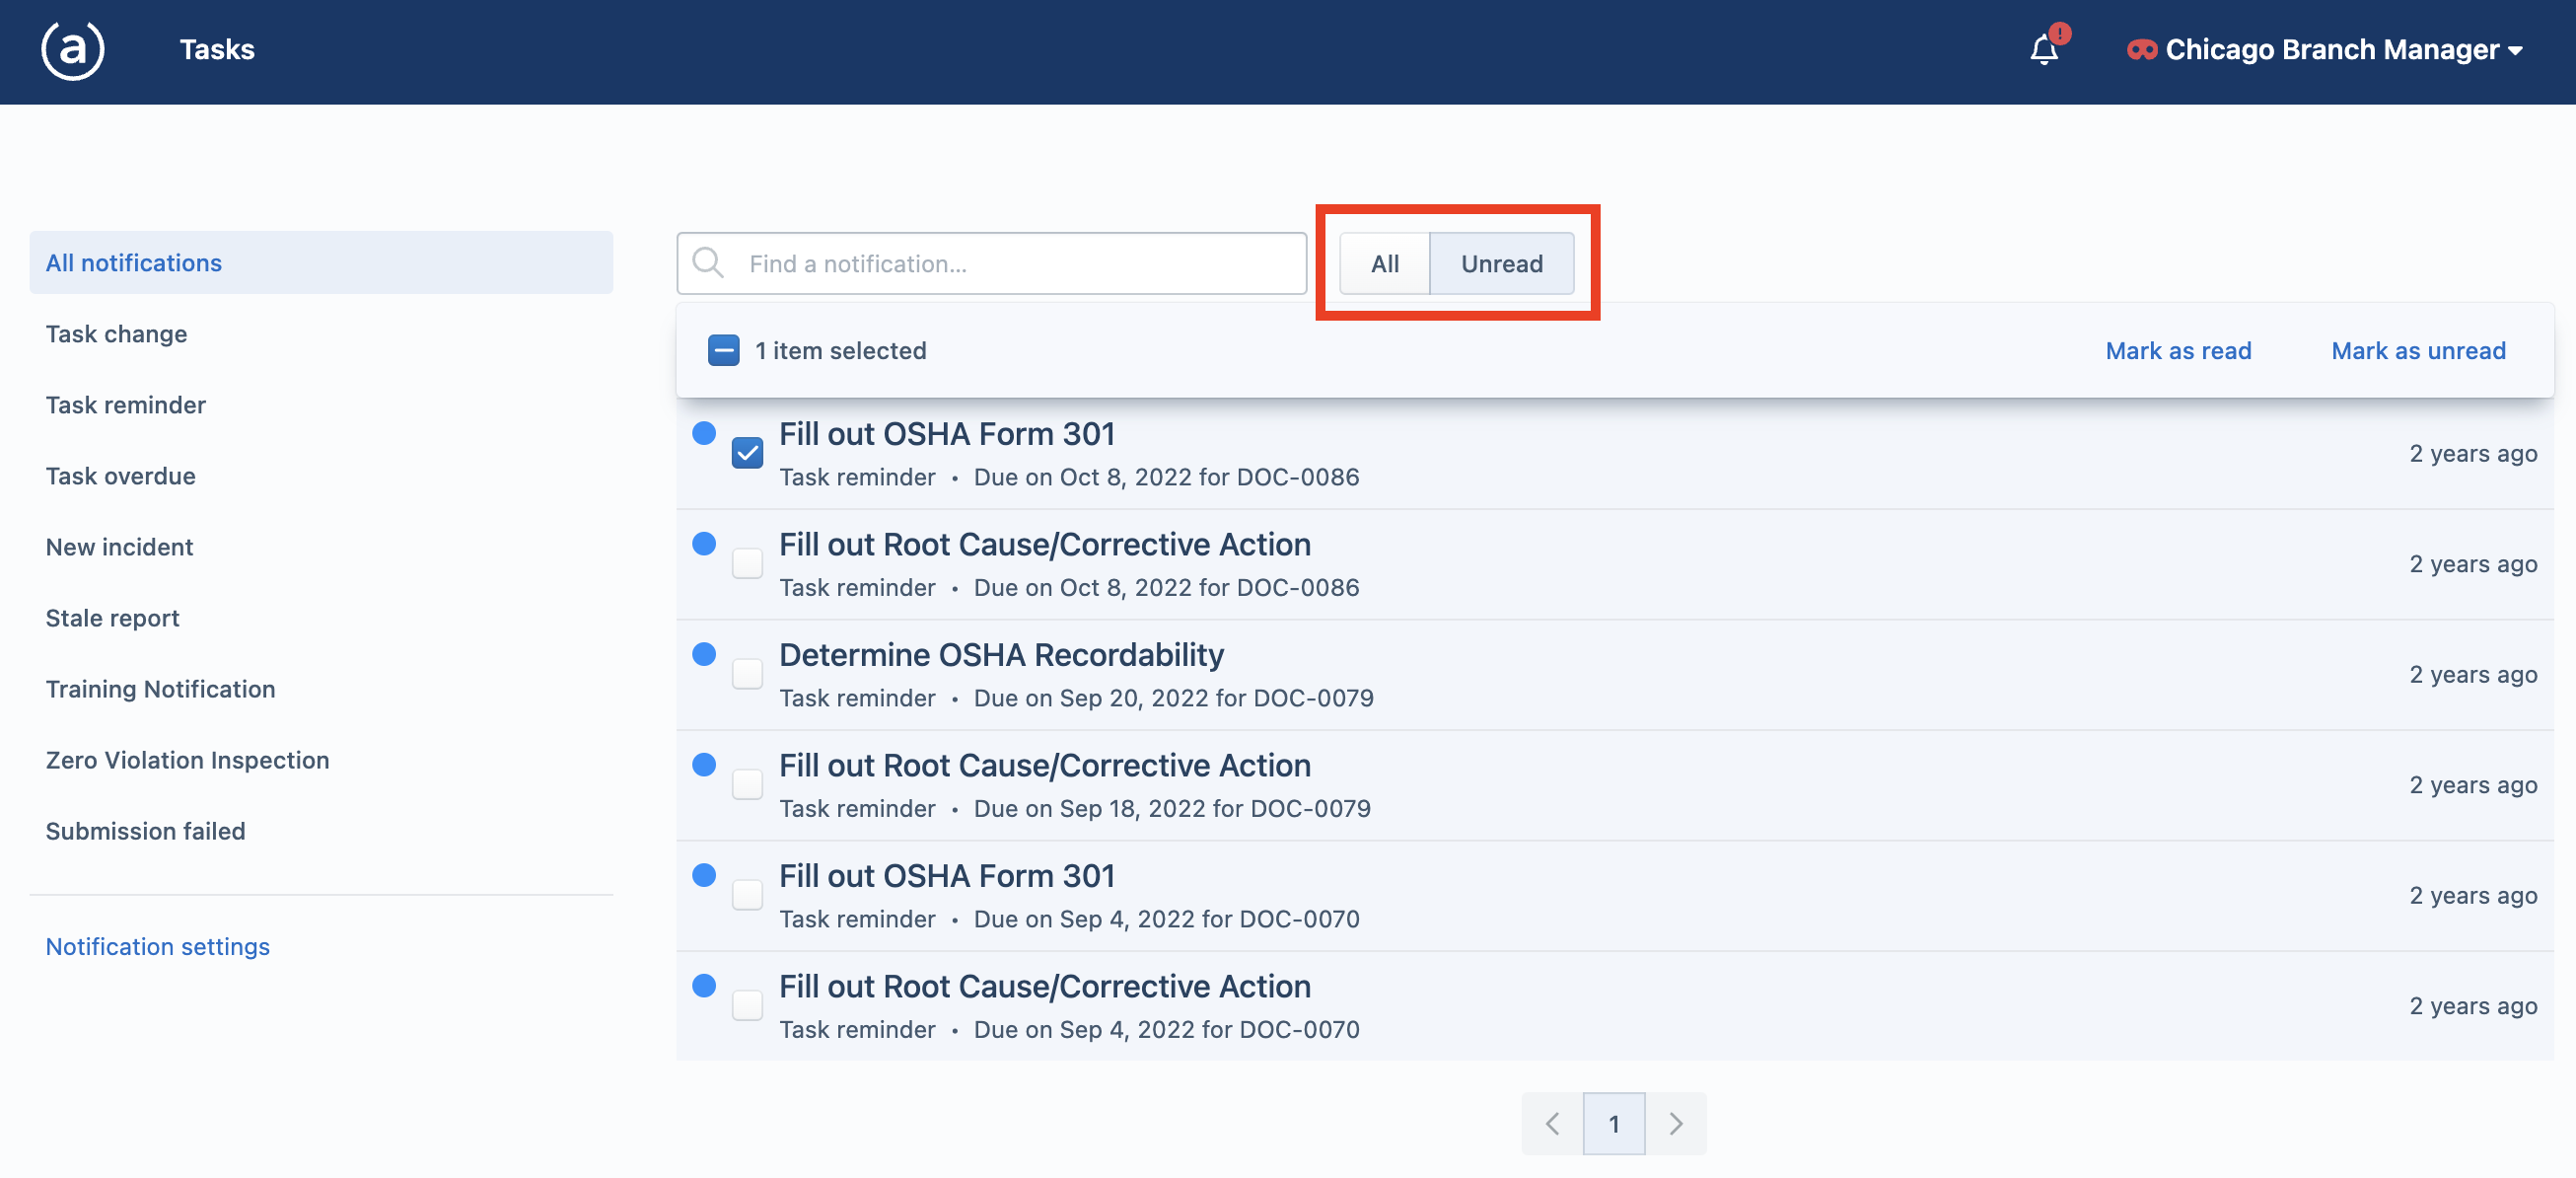Click '1 item selected' label
Viewport: 2576px width, 1178px height.
click(841, 351)
